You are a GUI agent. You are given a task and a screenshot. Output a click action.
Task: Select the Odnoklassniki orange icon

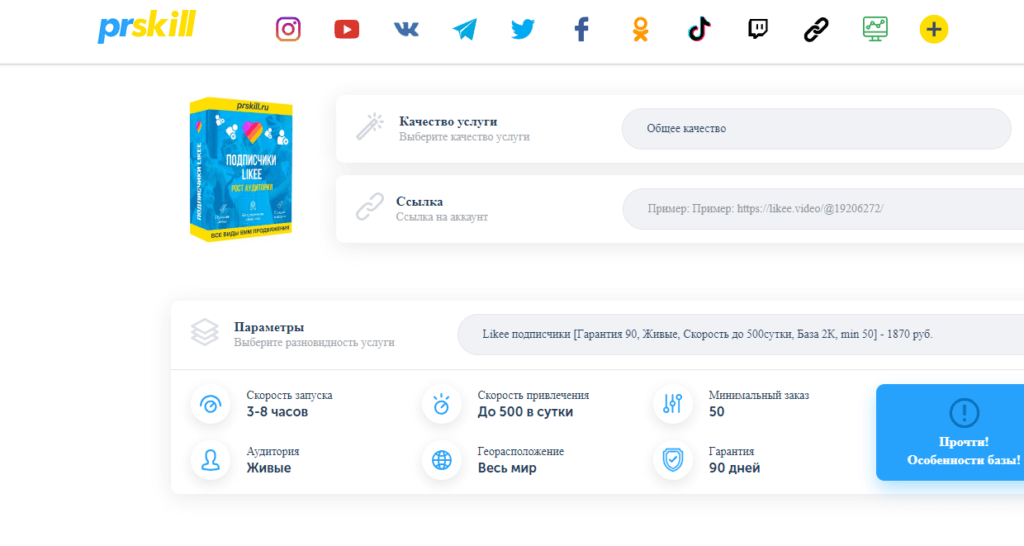640,30
